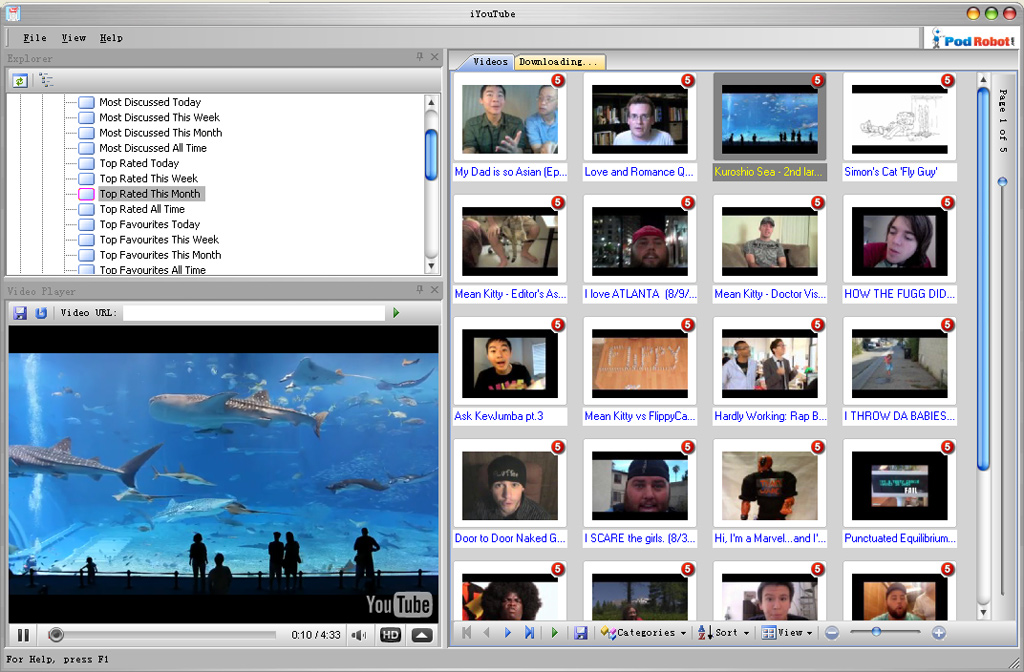Image resolution: width=1024 pixels, height=672 pixels.
Task: Pin the Explorer panel
Action: pos(420,57)
